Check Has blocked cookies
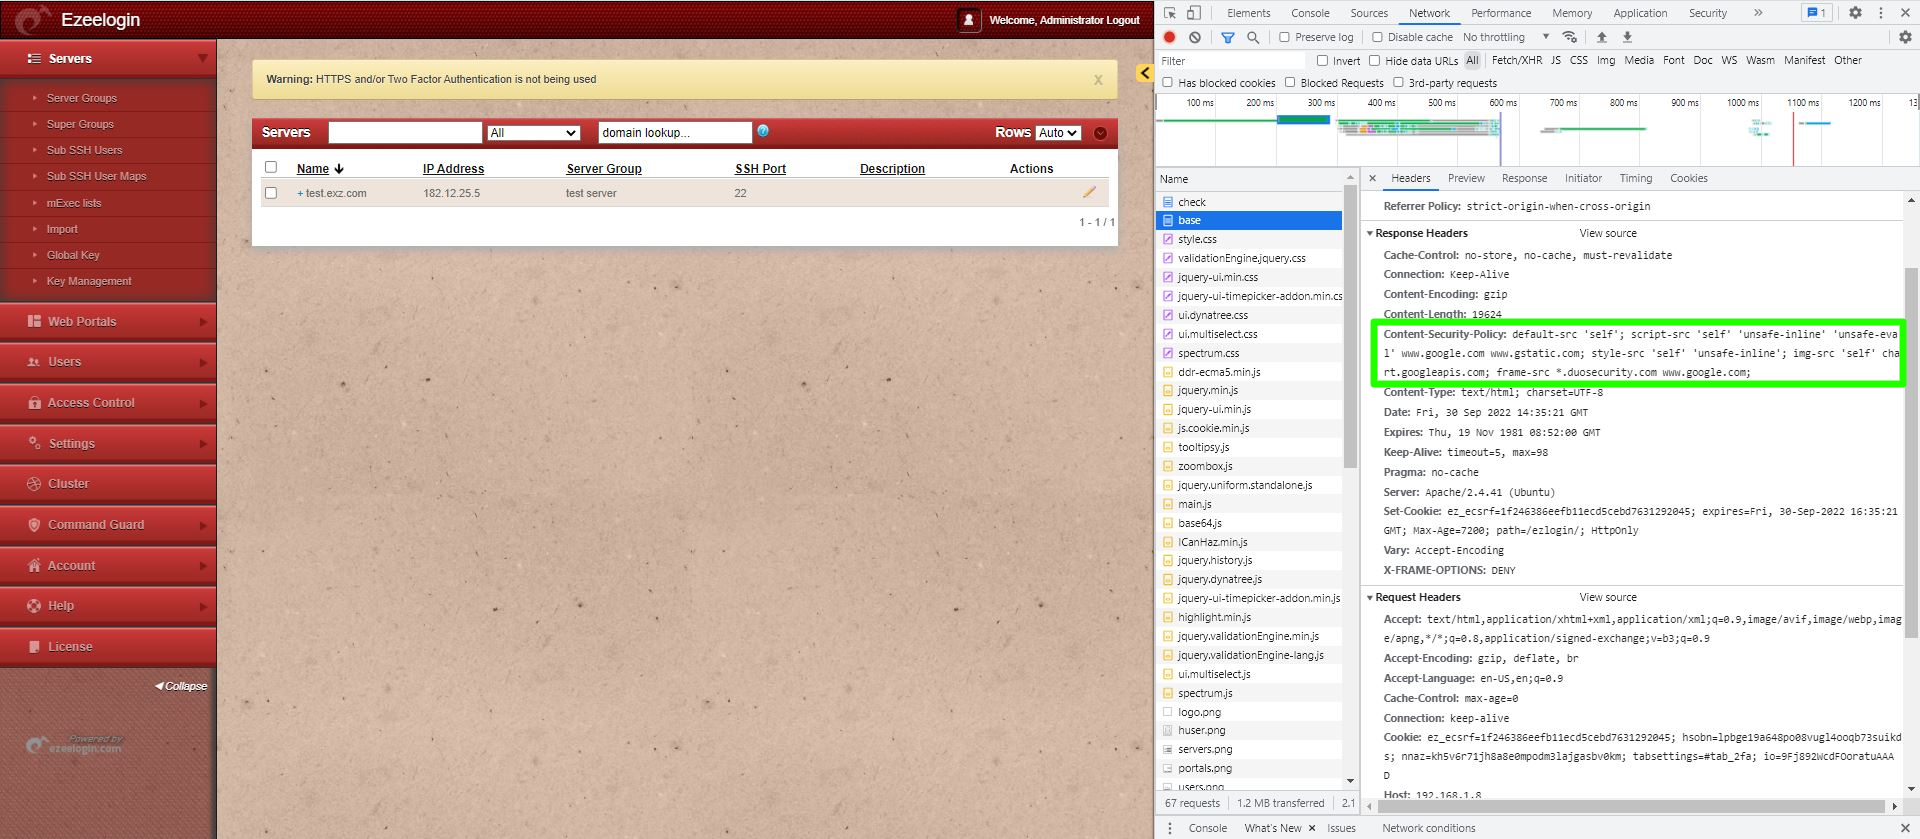Screen dimensions: 1920x839 [1167, 83]
